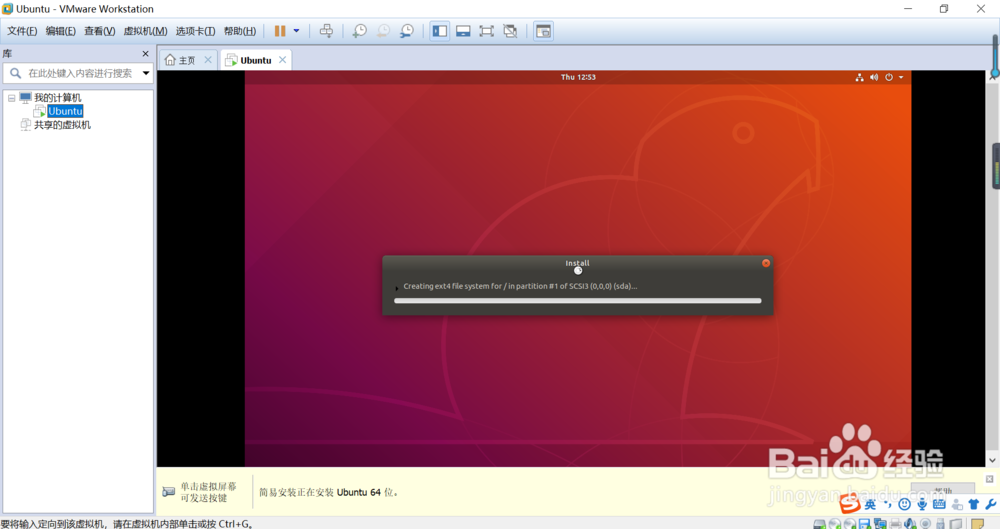This screenshot has width=1000, height=529.
Task: Click the 帮助 button in info bar
Action: click(943, 490)
